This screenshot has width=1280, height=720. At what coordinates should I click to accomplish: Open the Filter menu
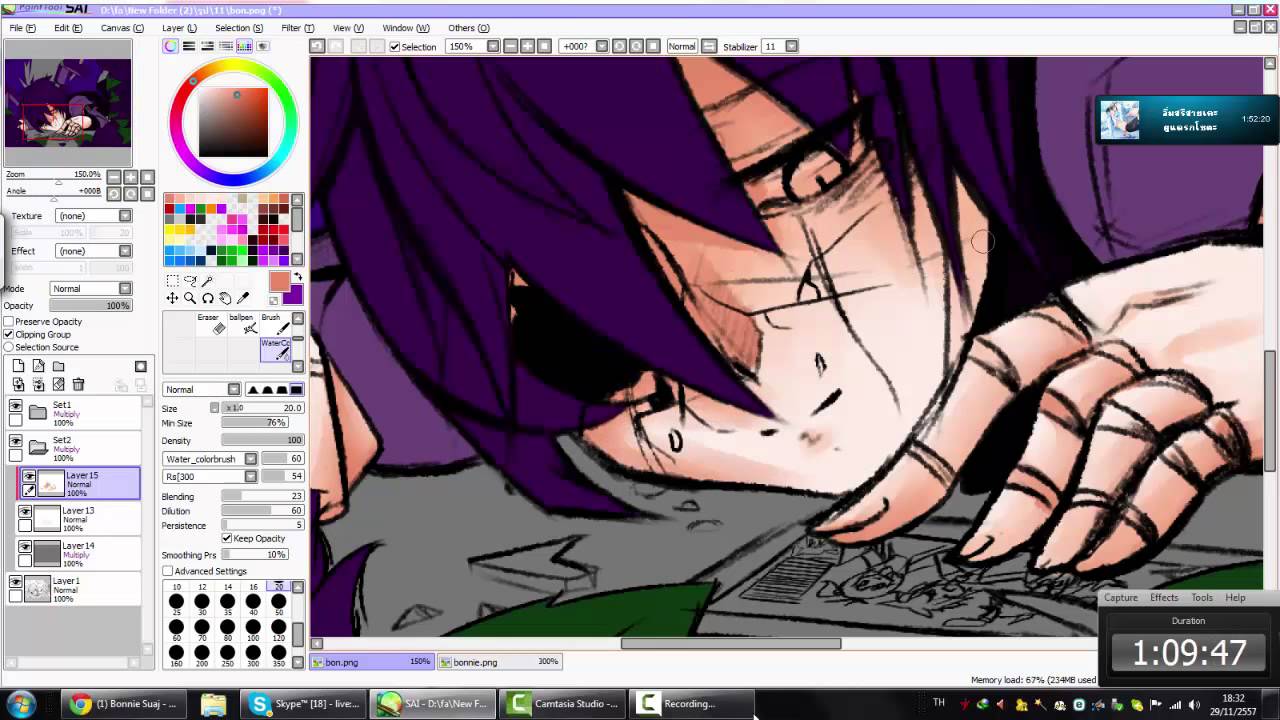coord(297,28)
